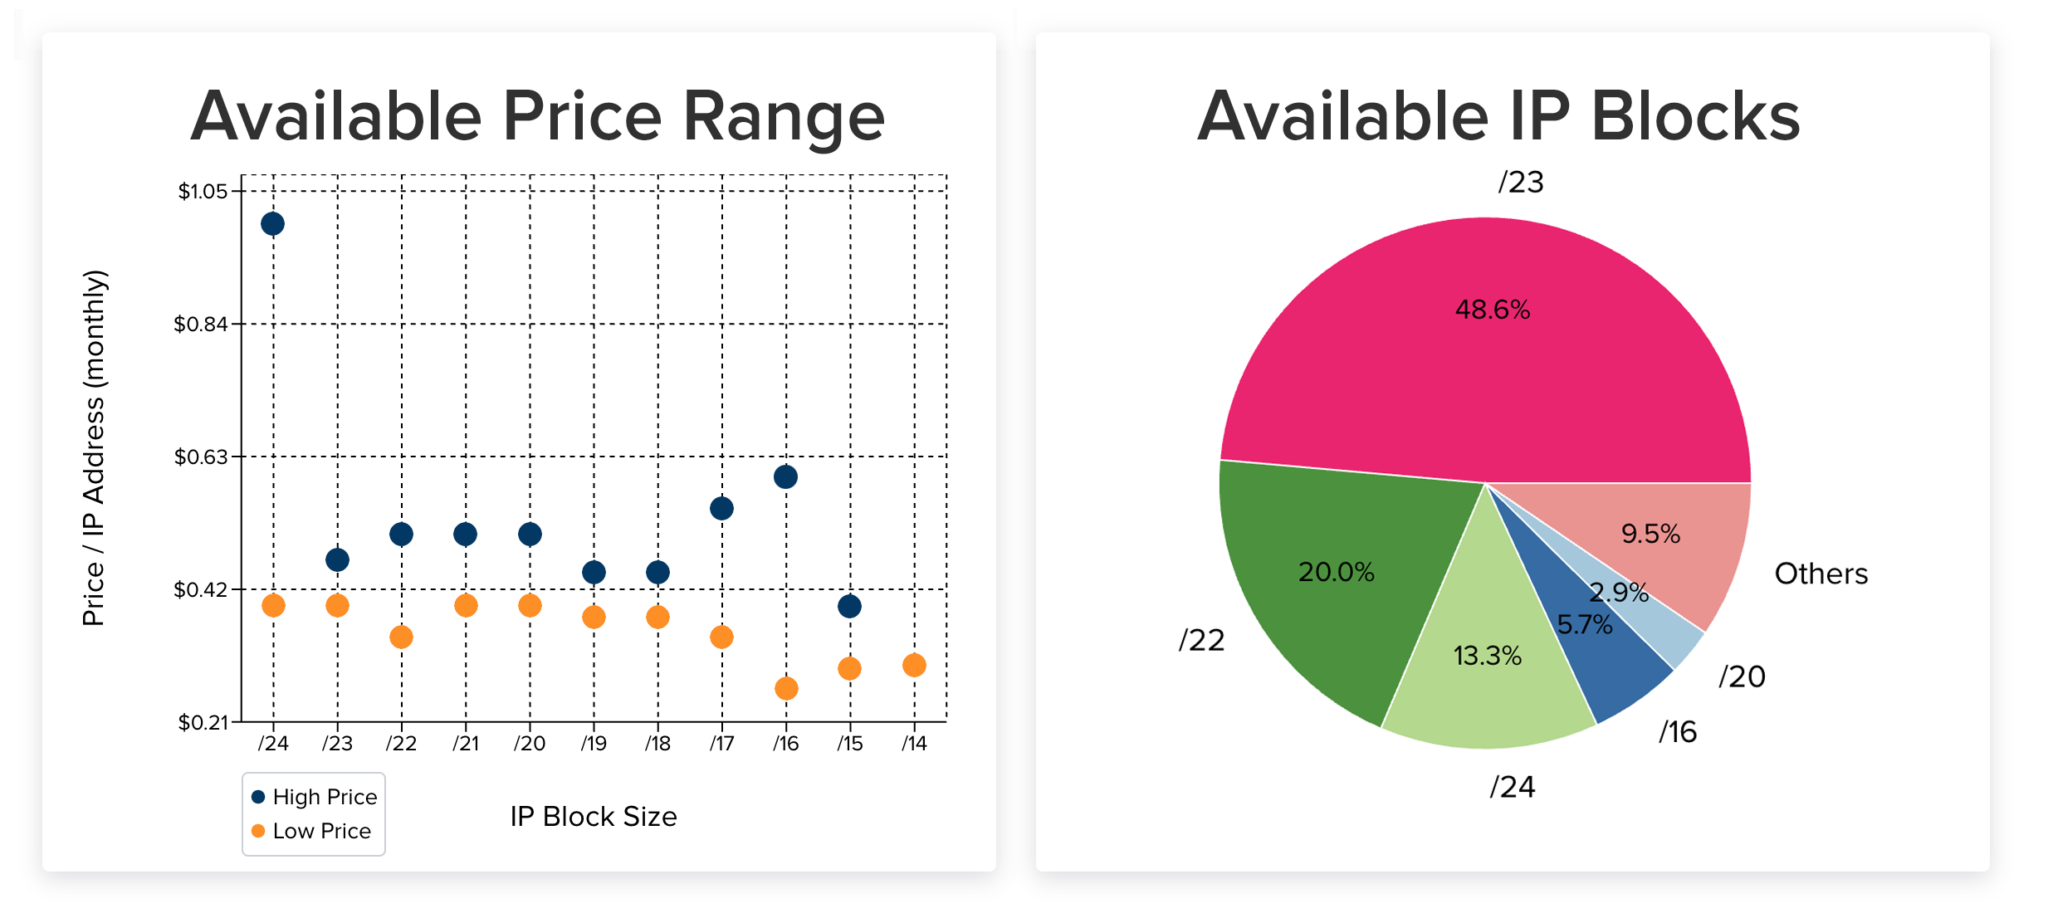
Task: Toggle Low Price legend entry
Action: pyautogui.click(x=311, y=831)
